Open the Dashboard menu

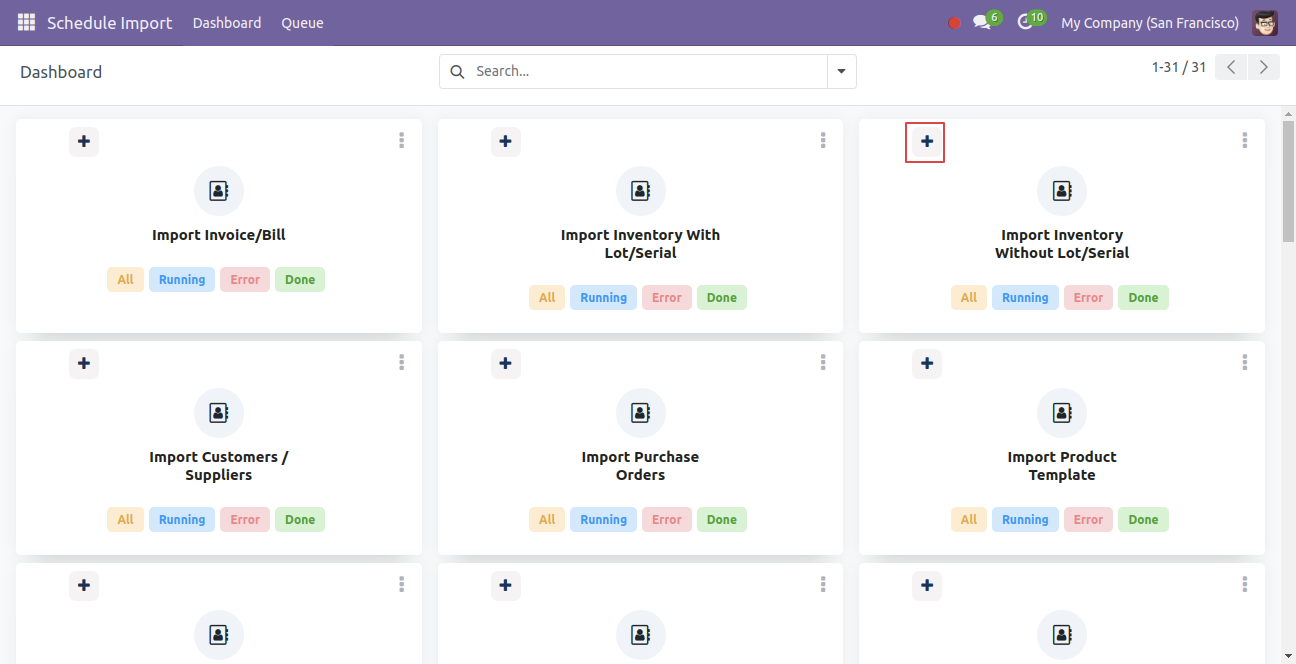tap(227, 23)
